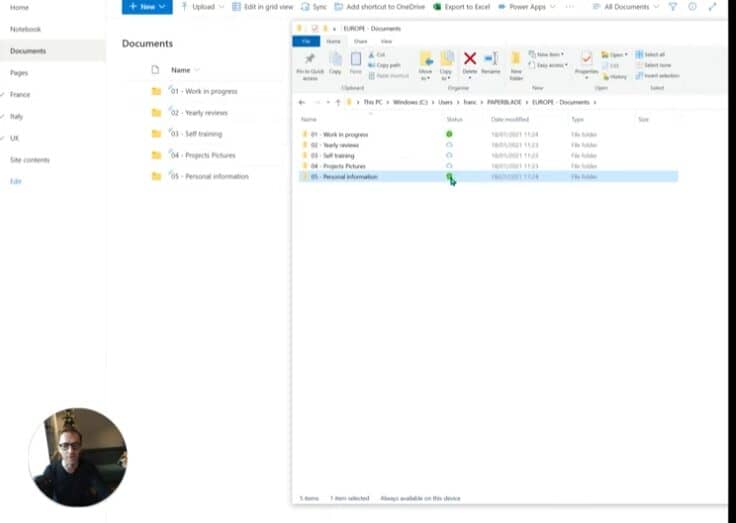Click cloud status icon of Yearly reviews
Image resolution: width=736 pixels, height=523 pixels.
coord(449,145)
